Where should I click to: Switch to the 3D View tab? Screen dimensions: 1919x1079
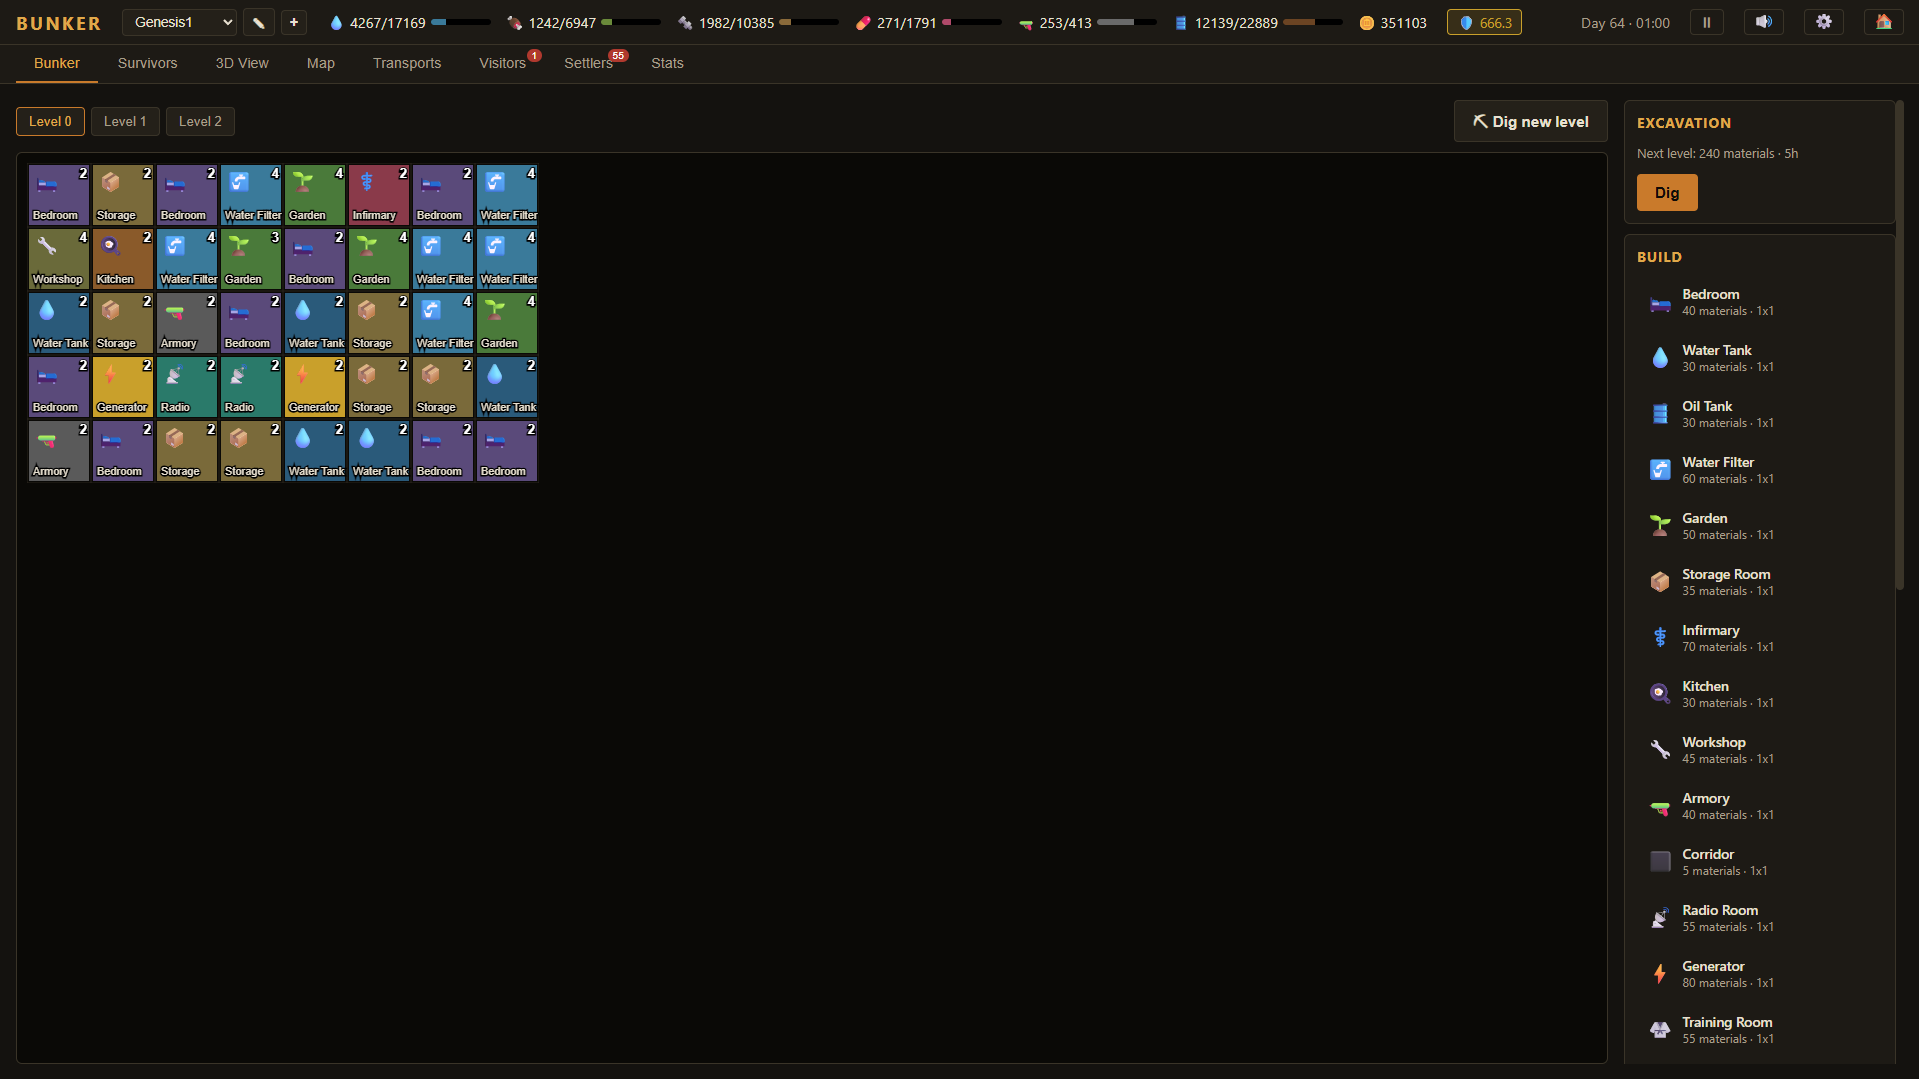[242, 63]
